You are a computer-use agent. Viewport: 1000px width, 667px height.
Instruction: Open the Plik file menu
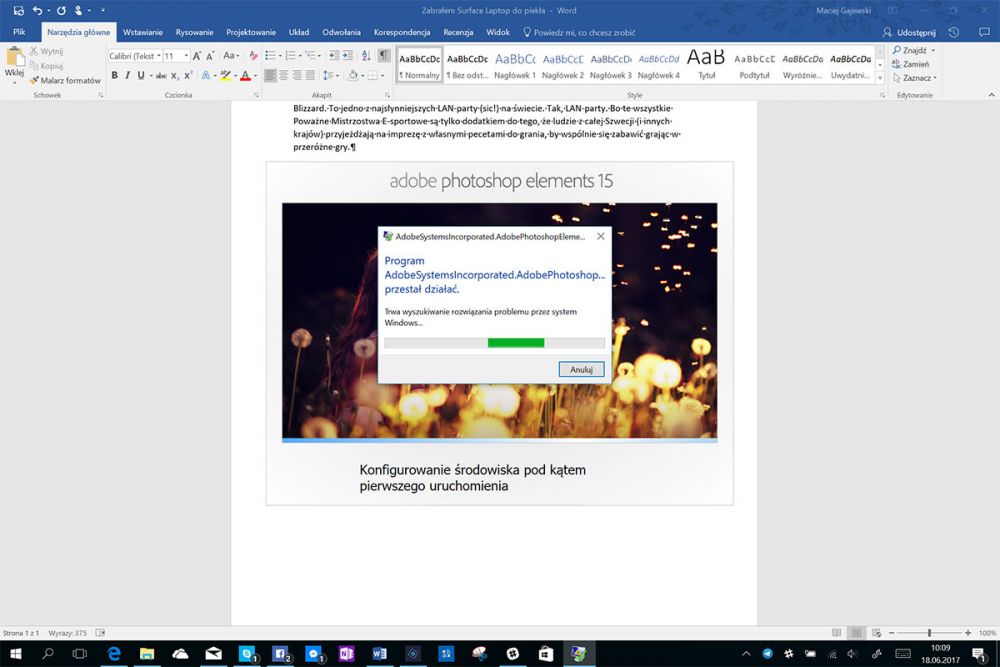[19, 32]
